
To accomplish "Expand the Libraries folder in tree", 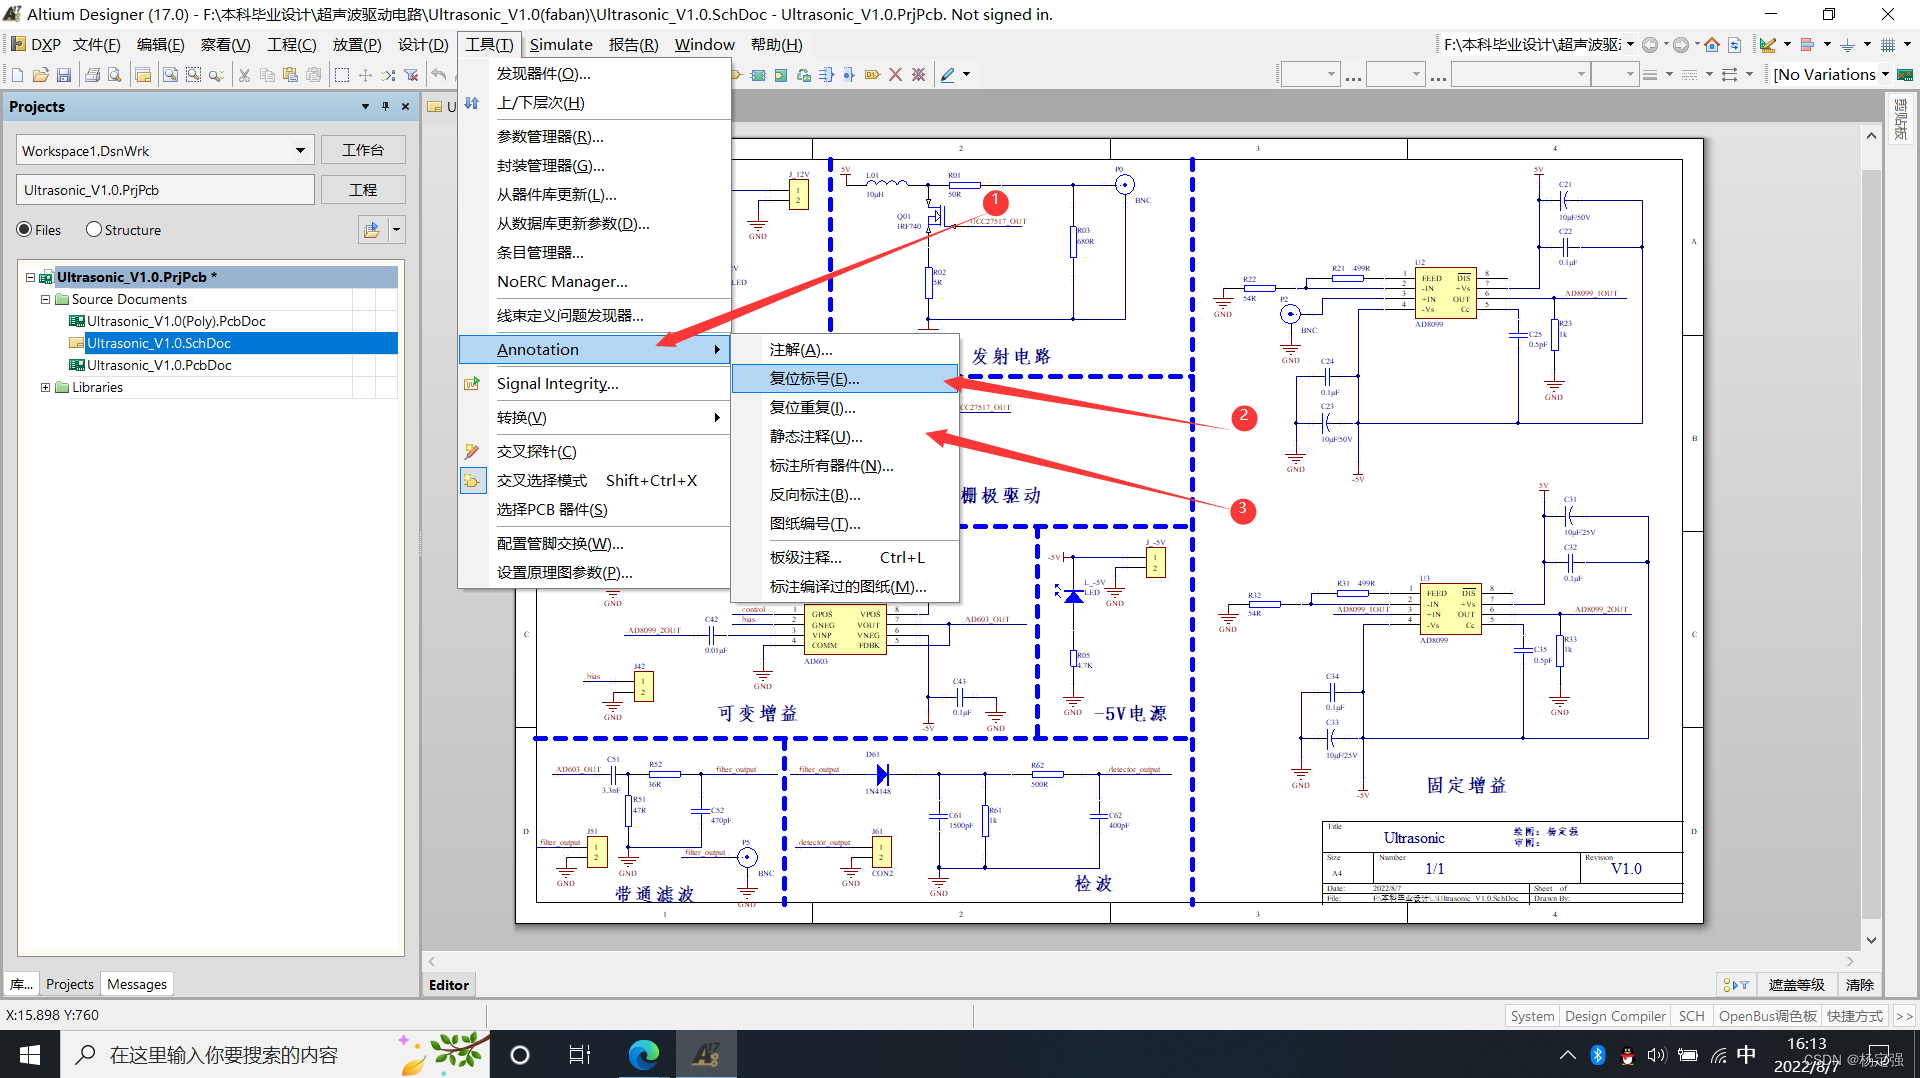I will (x=45, y=387).
